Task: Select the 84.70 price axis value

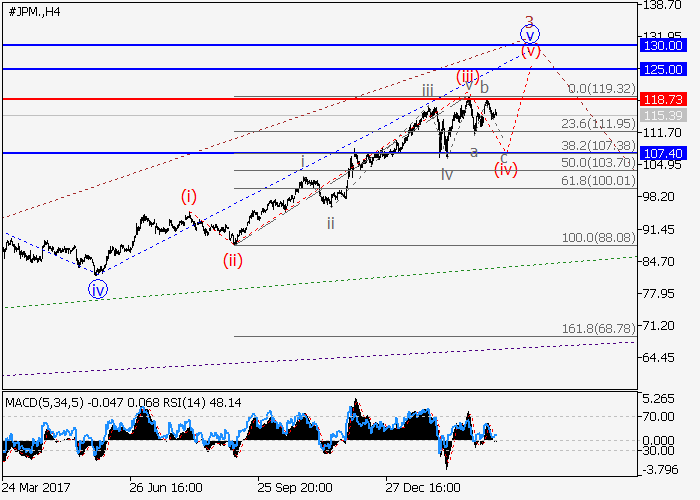Action: pos(658,262)
